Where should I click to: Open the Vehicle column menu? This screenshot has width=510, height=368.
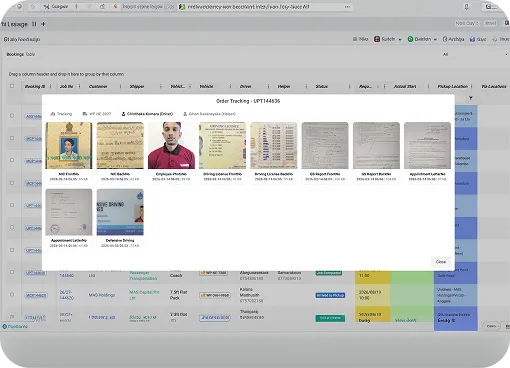click(230, 86)
